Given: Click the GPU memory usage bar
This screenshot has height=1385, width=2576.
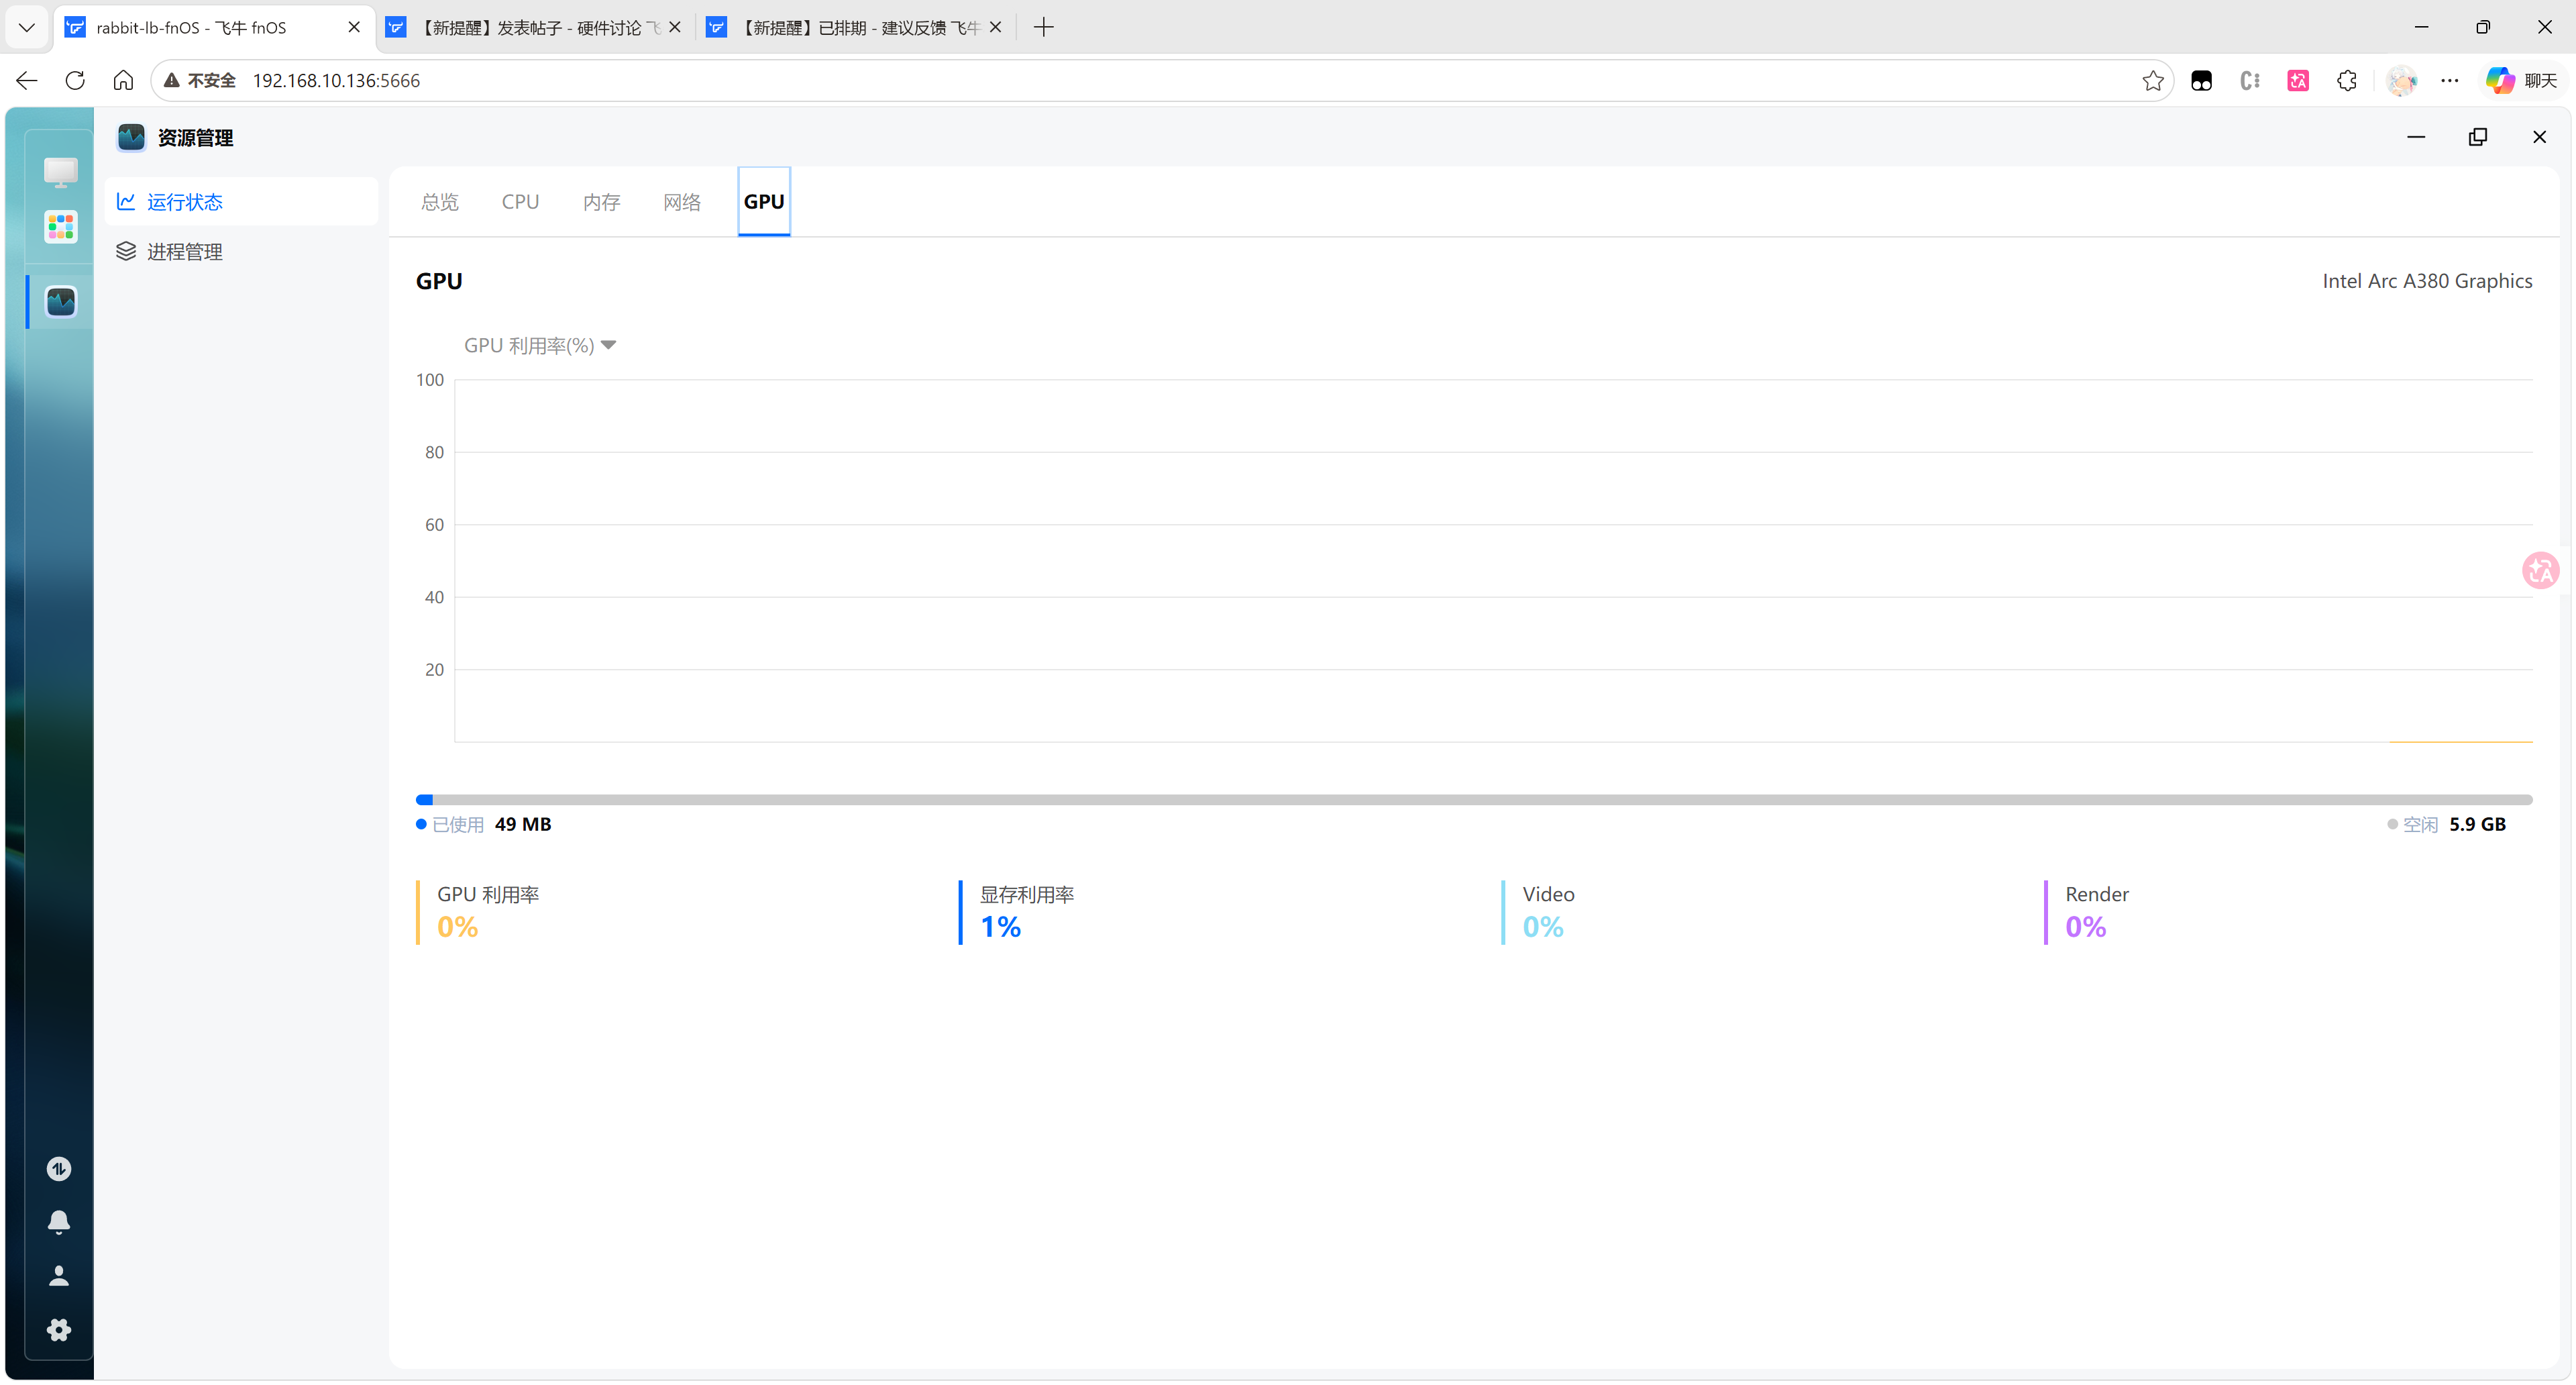Looking at the screenshot, I should pyautogui.click(x=1473, y=800).
